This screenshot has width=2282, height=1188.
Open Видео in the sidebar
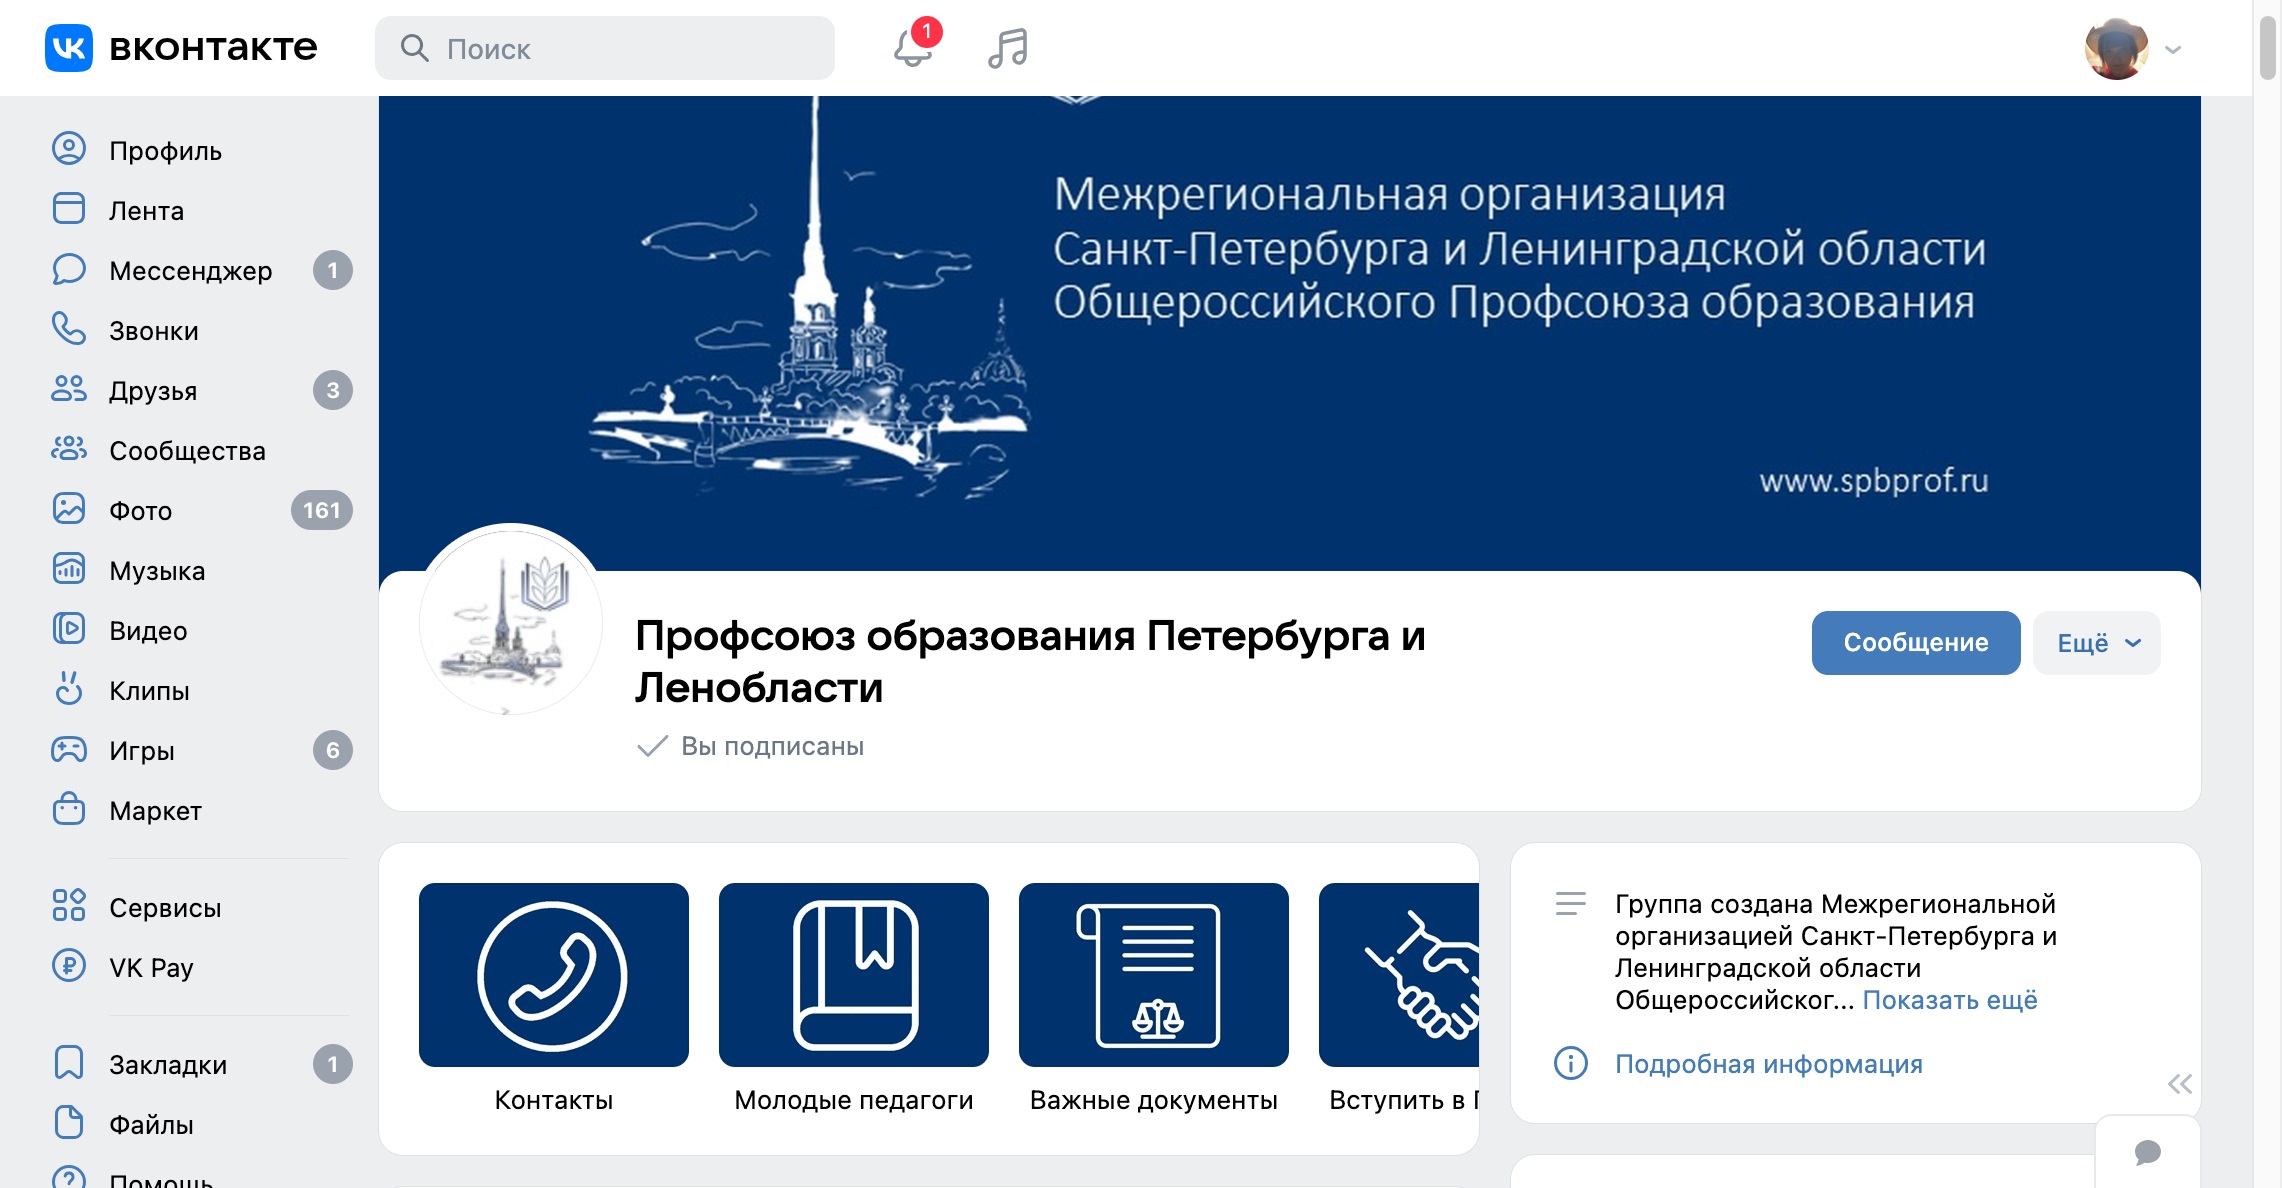tap(148, 631)
